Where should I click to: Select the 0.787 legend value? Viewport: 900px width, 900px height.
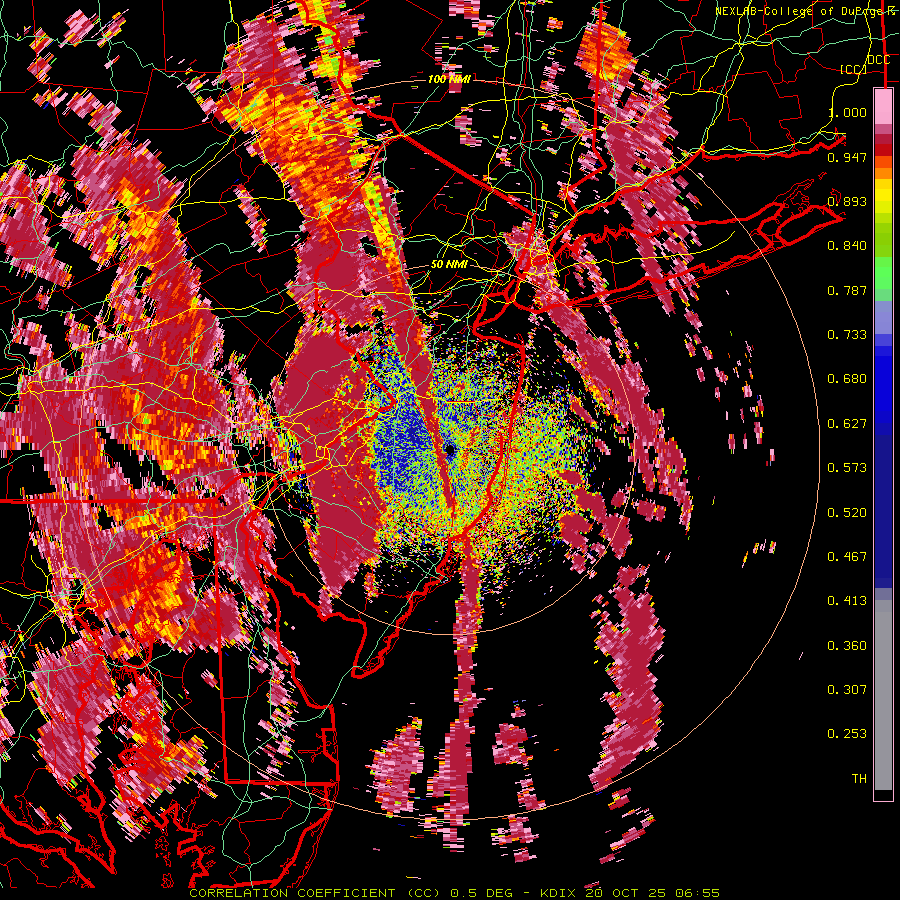coord(847,290)
